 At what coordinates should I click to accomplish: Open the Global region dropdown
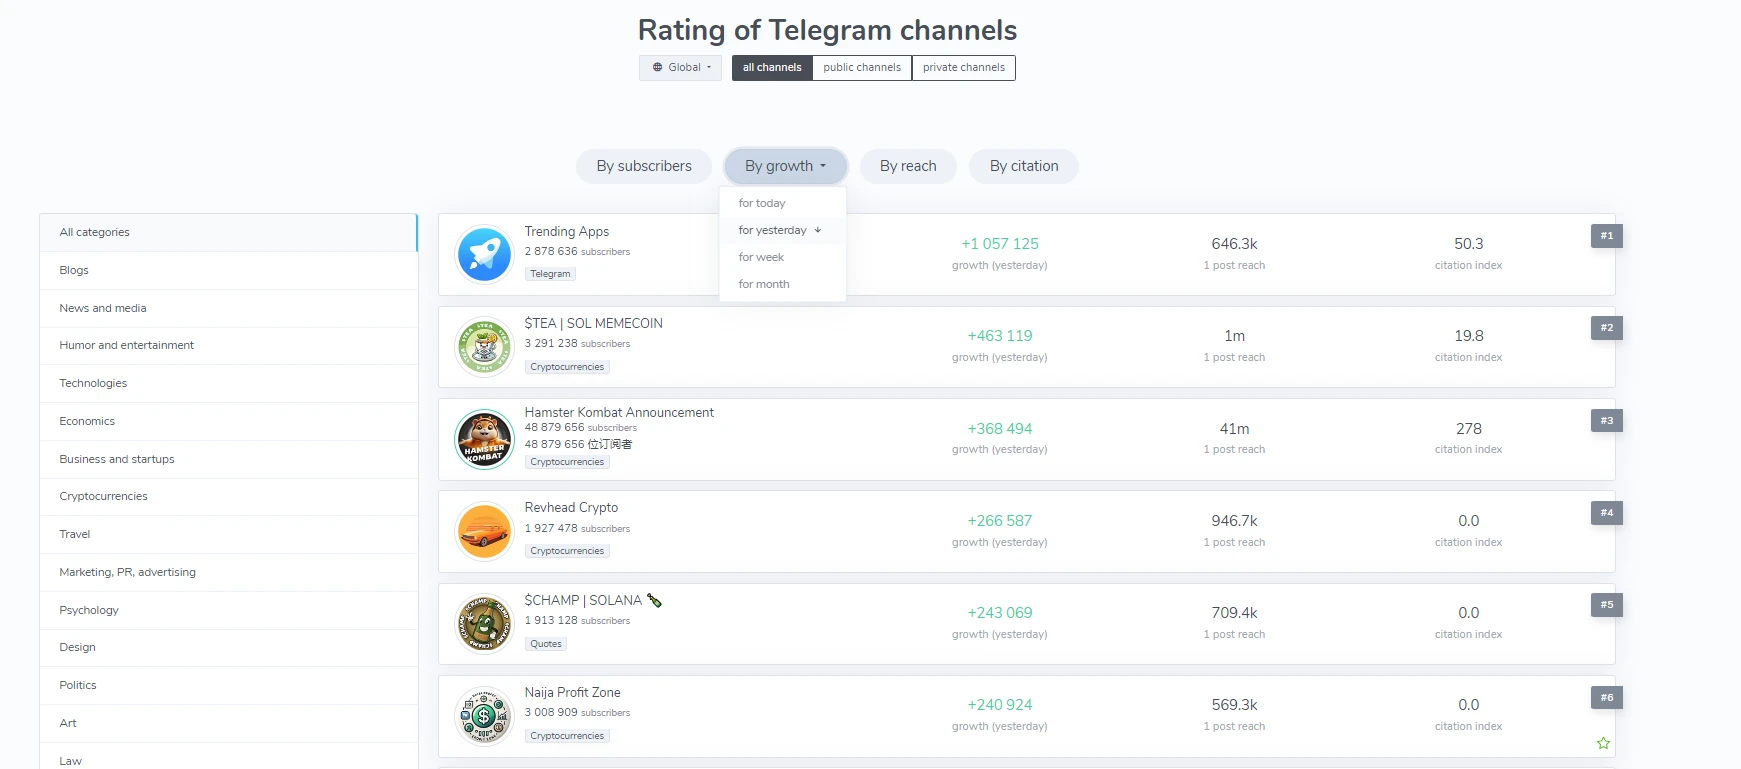[681, 68]
